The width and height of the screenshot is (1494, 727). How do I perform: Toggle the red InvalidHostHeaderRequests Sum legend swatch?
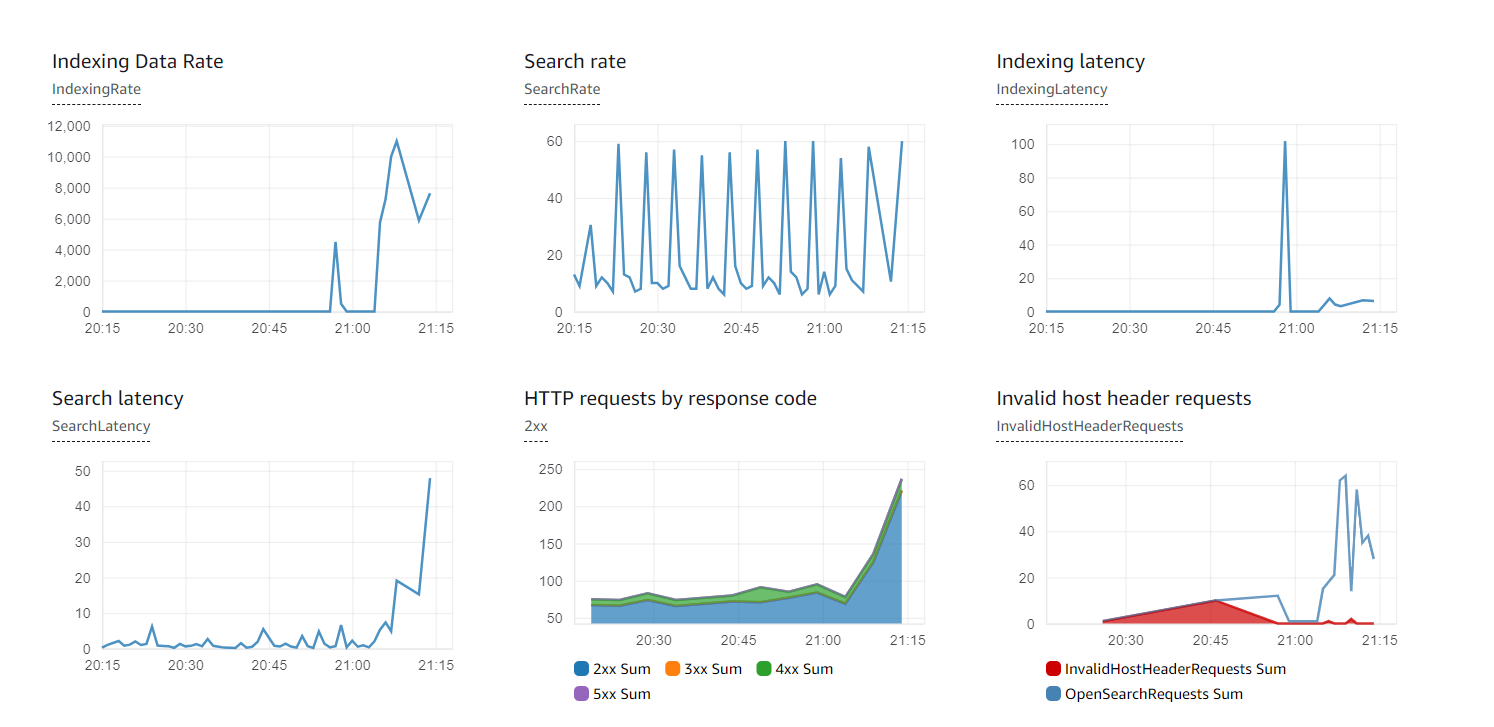[x=1053, y=669]
